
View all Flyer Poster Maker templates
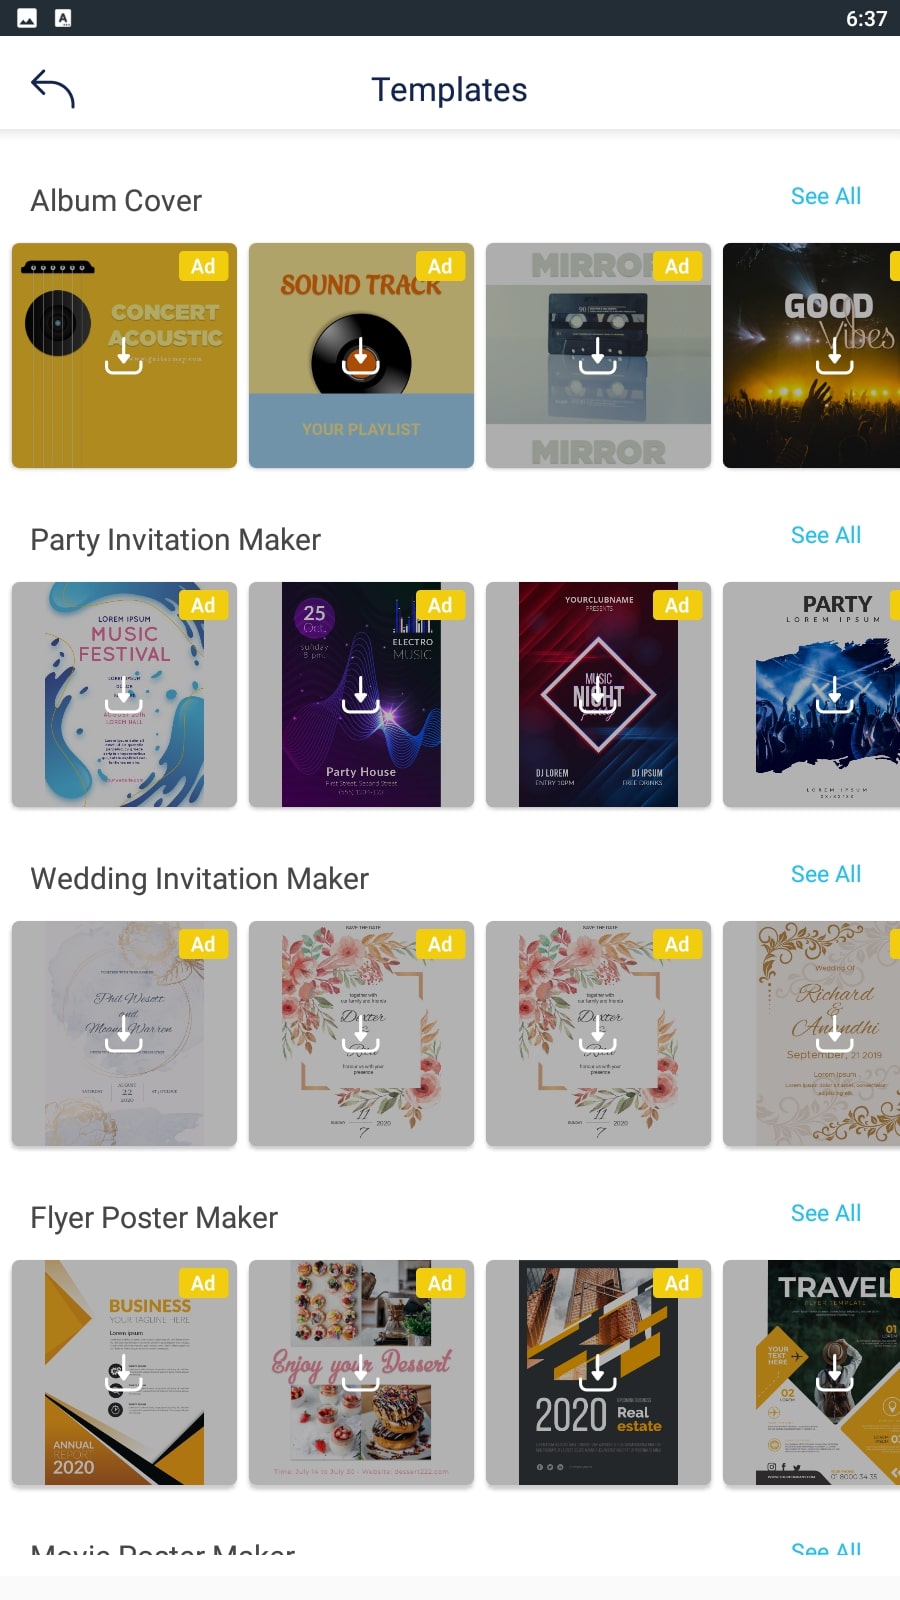(826, 1213)
